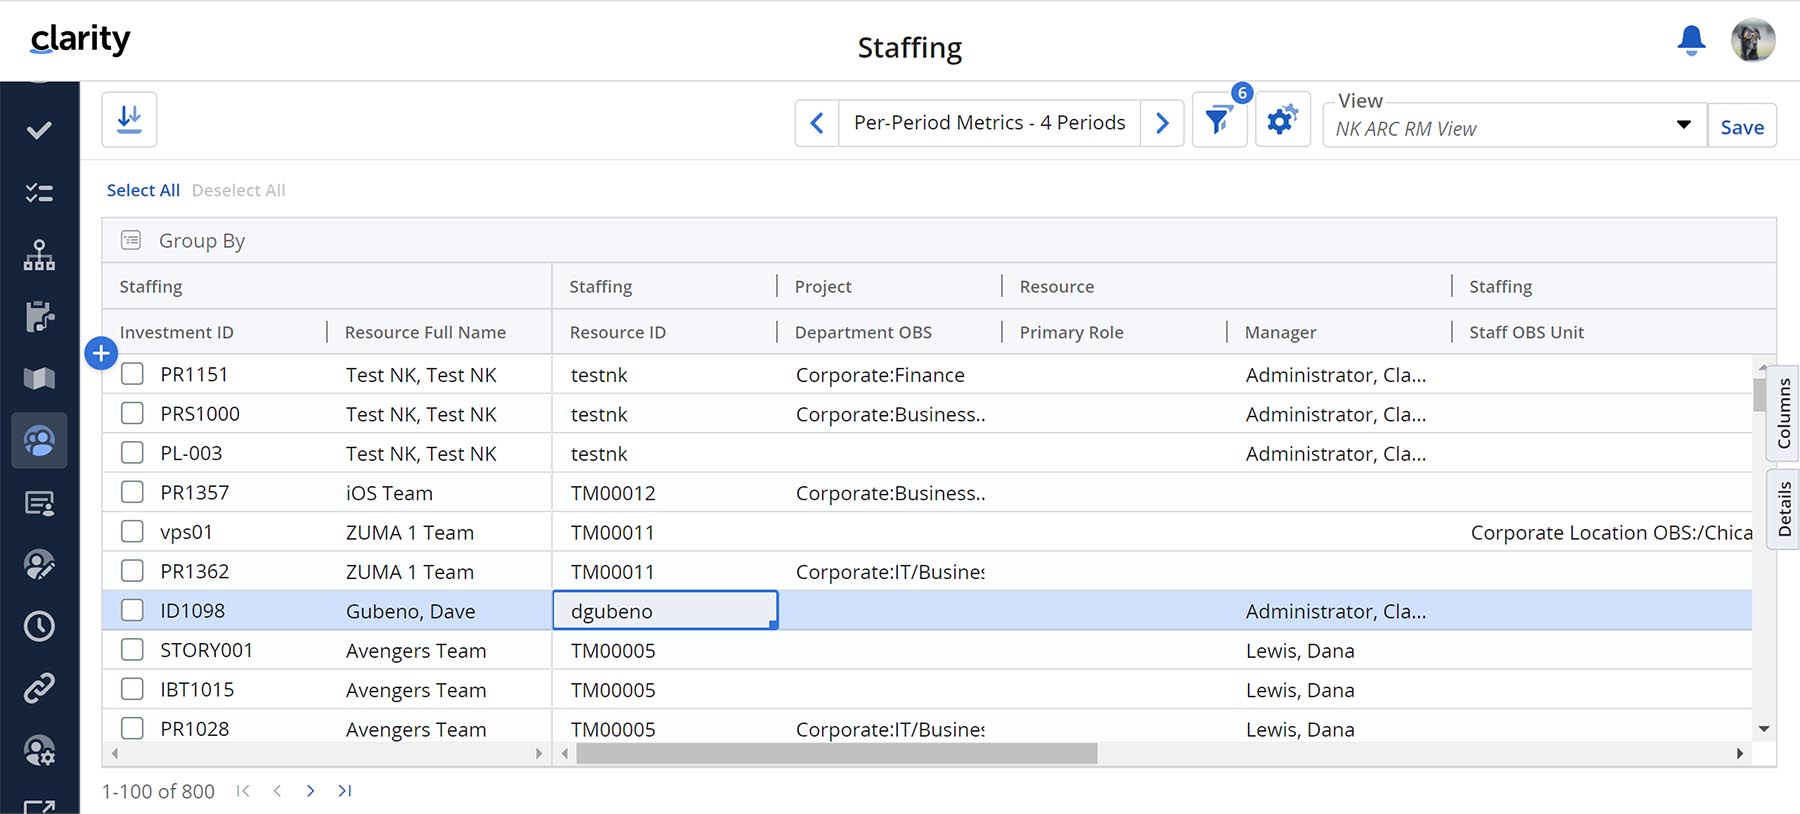
Task: Select All rows link
Action: coord(143,190)
